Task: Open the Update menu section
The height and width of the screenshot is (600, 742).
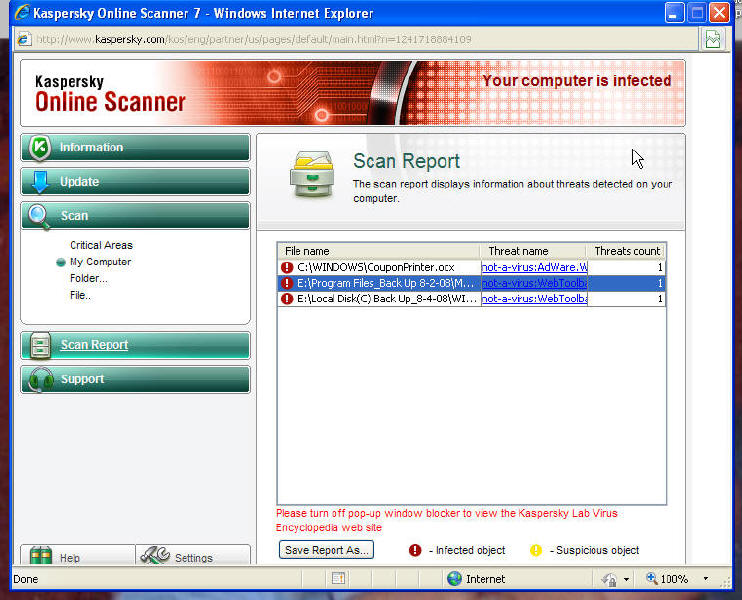Action: click(135, 182)
